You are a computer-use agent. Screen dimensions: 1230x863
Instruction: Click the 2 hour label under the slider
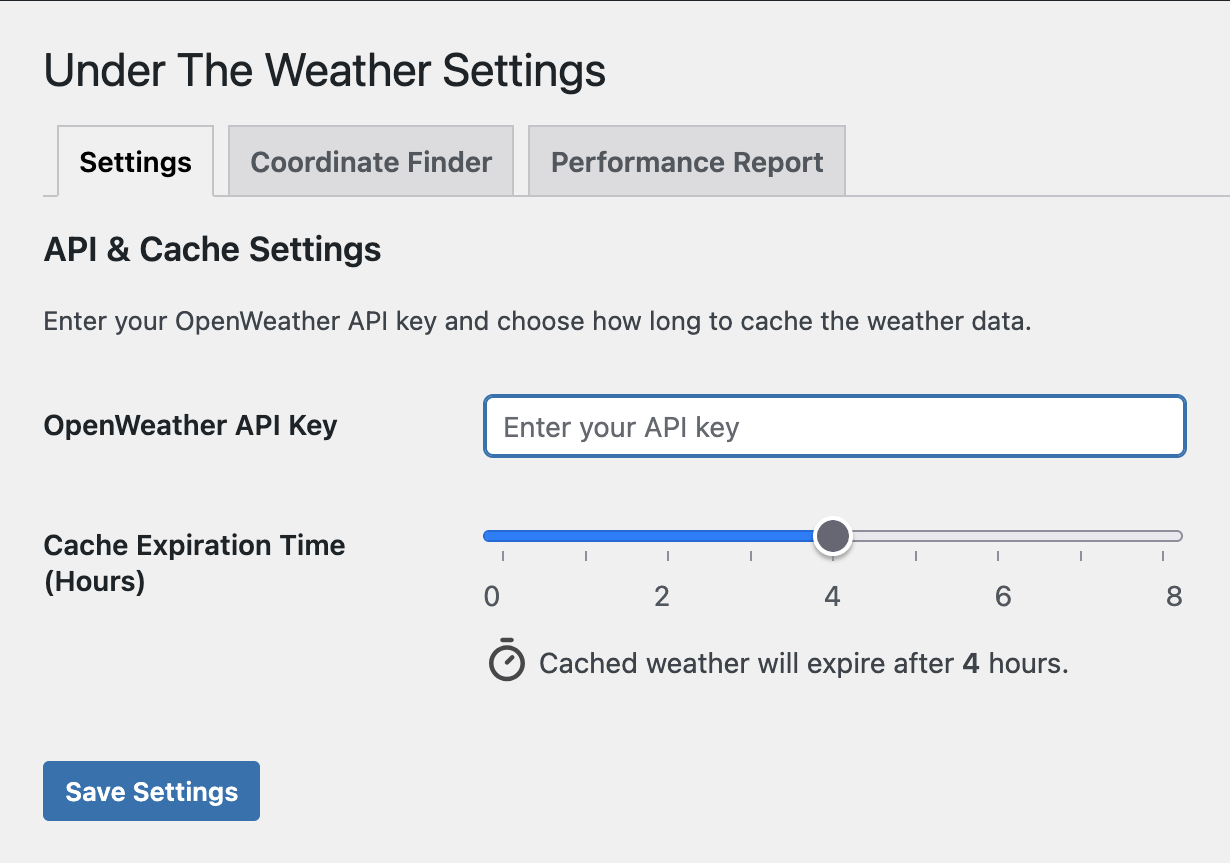coord(661,597)
